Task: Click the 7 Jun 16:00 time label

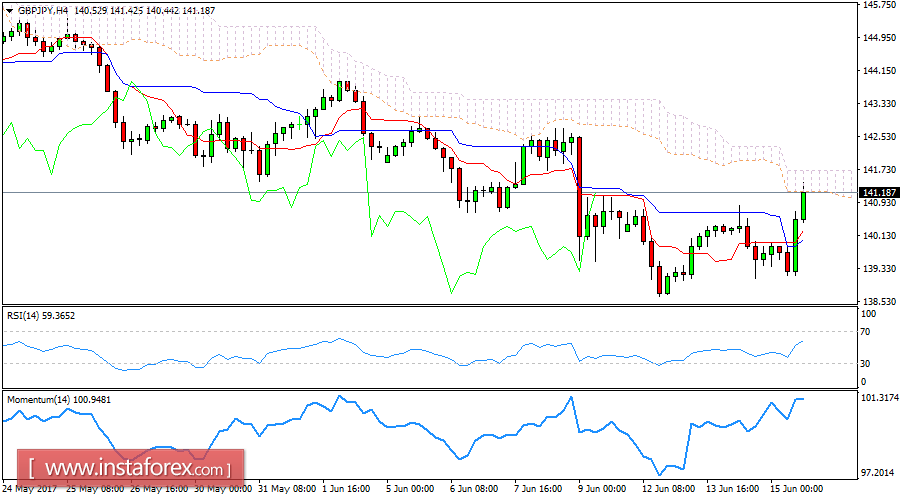Action: tap(538, 489)
